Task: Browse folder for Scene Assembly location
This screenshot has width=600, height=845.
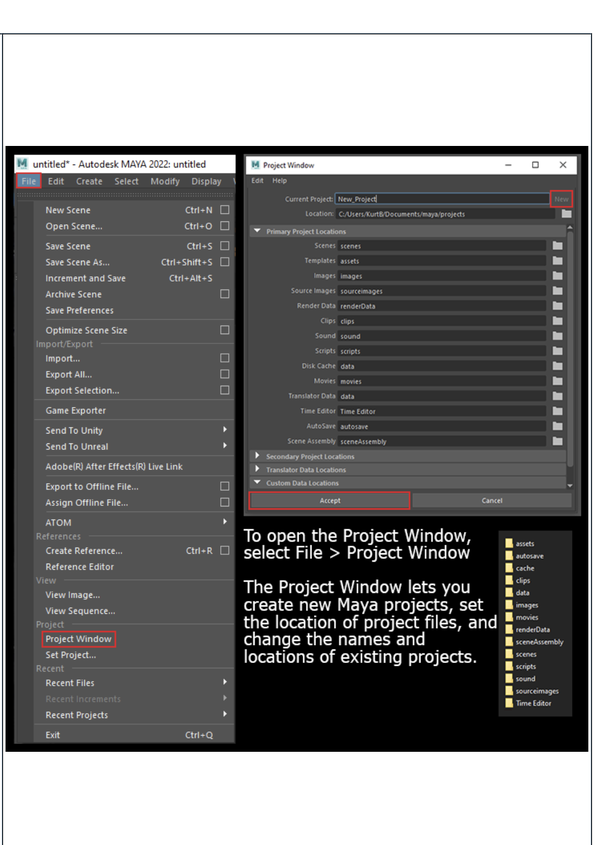Action: 557,441
